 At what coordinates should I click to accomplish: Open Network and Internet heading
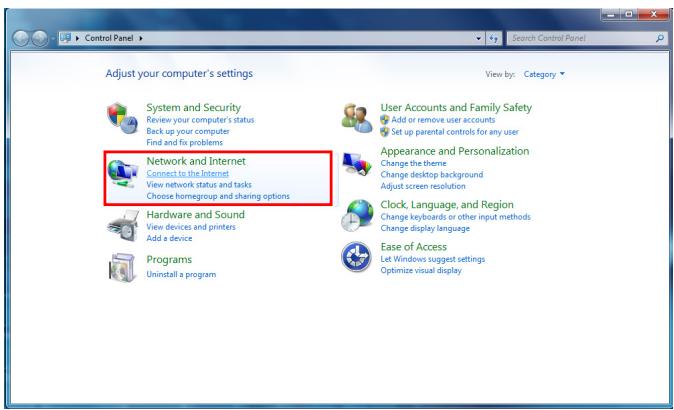pyautogui.click(x=196, y=161)
